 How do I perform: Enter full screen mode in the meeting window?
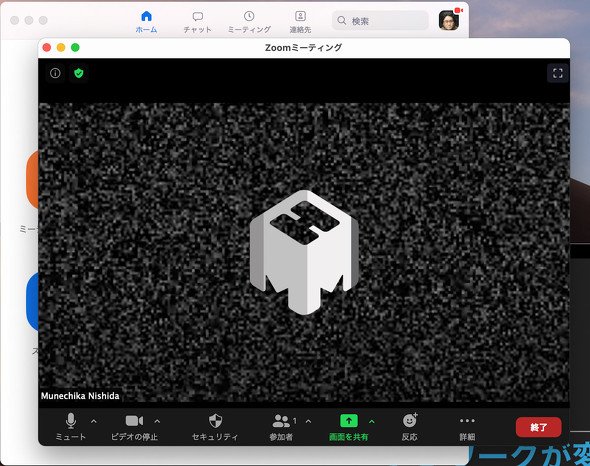(x=558, y=73)
